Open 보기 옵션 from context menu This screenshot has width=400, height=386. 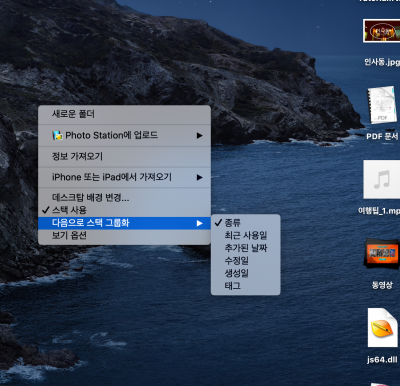click(x=124, y=235)
